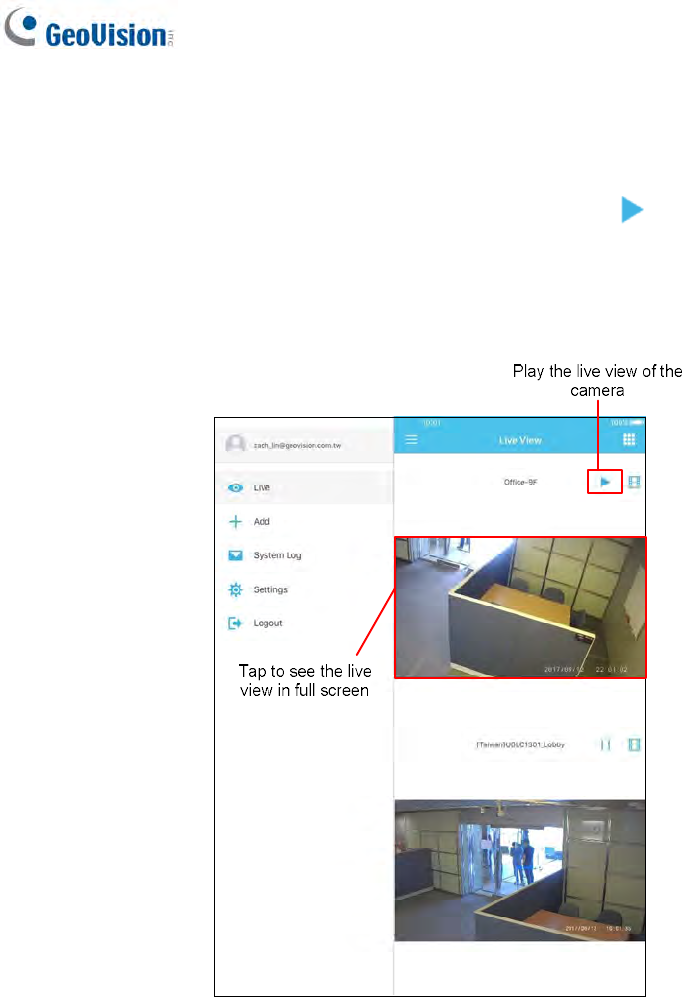Click the user avatar icon
Screen dimensions: 682x997
235,443
